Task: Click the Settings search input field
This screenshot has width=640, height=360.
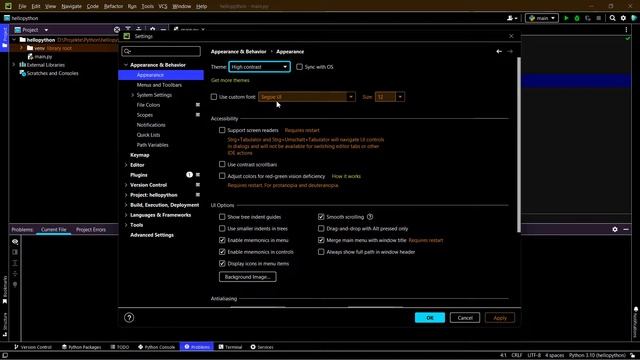Action: pos(161,51)
